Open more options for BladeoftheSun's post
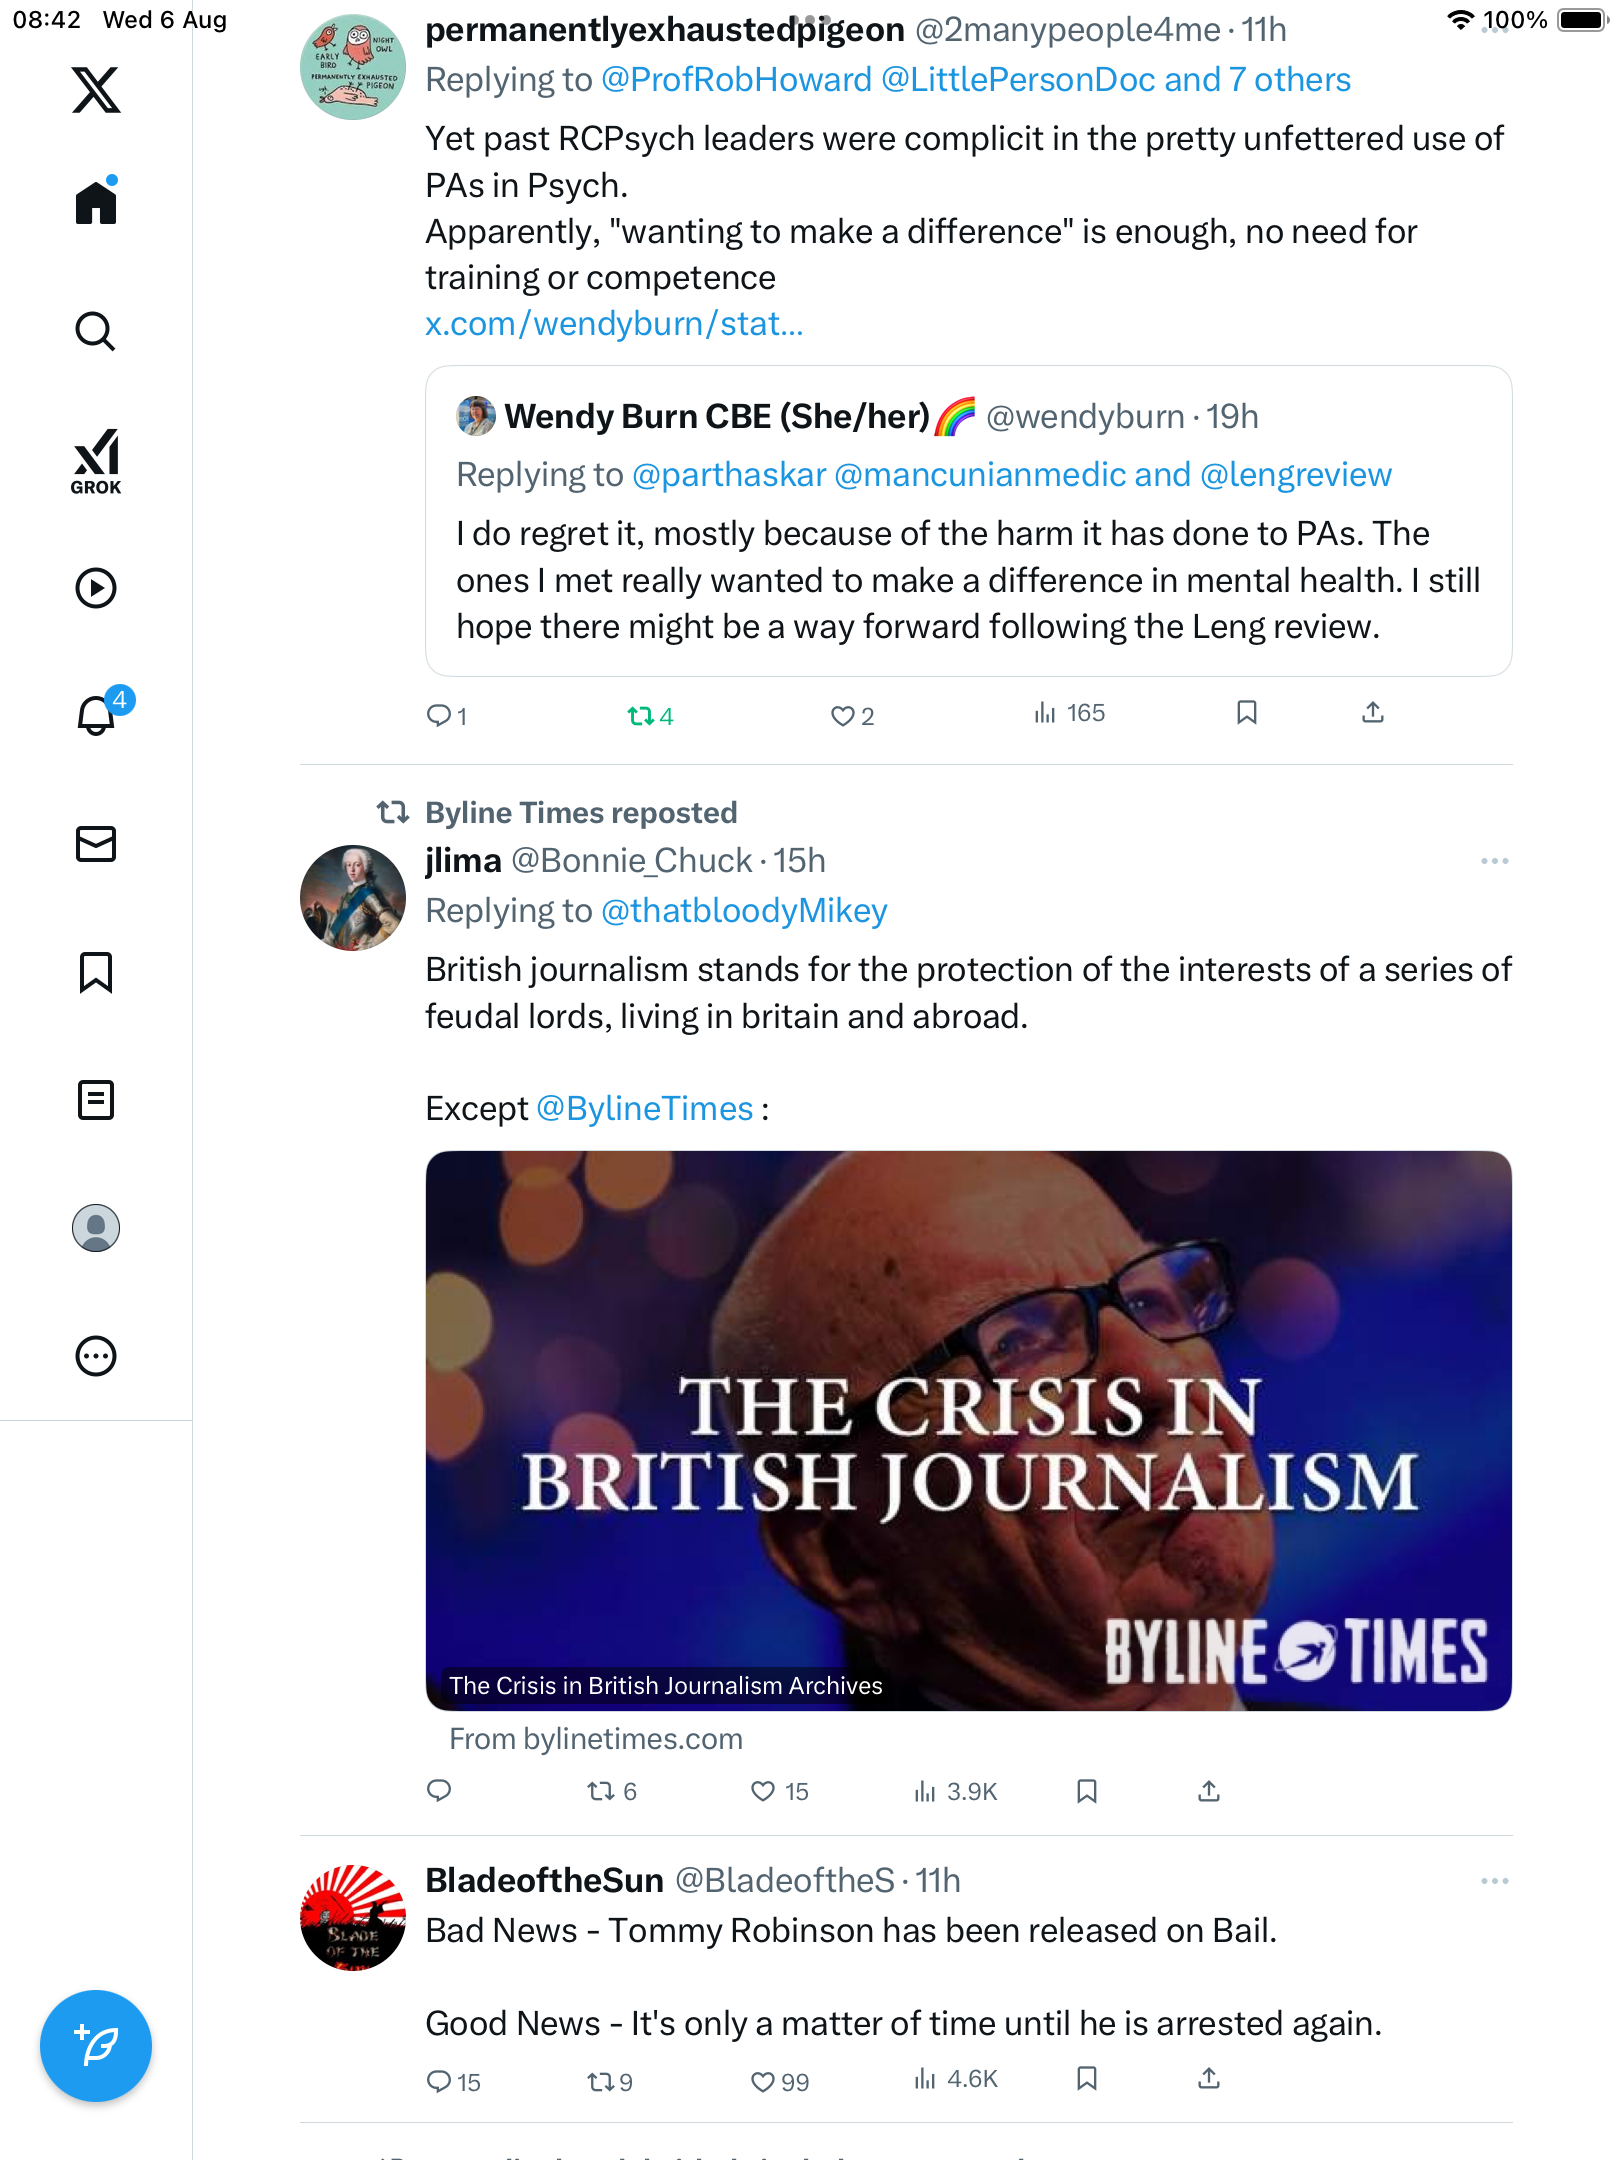The width and height of the screenshot is (1620, 2160). 1494,1881
